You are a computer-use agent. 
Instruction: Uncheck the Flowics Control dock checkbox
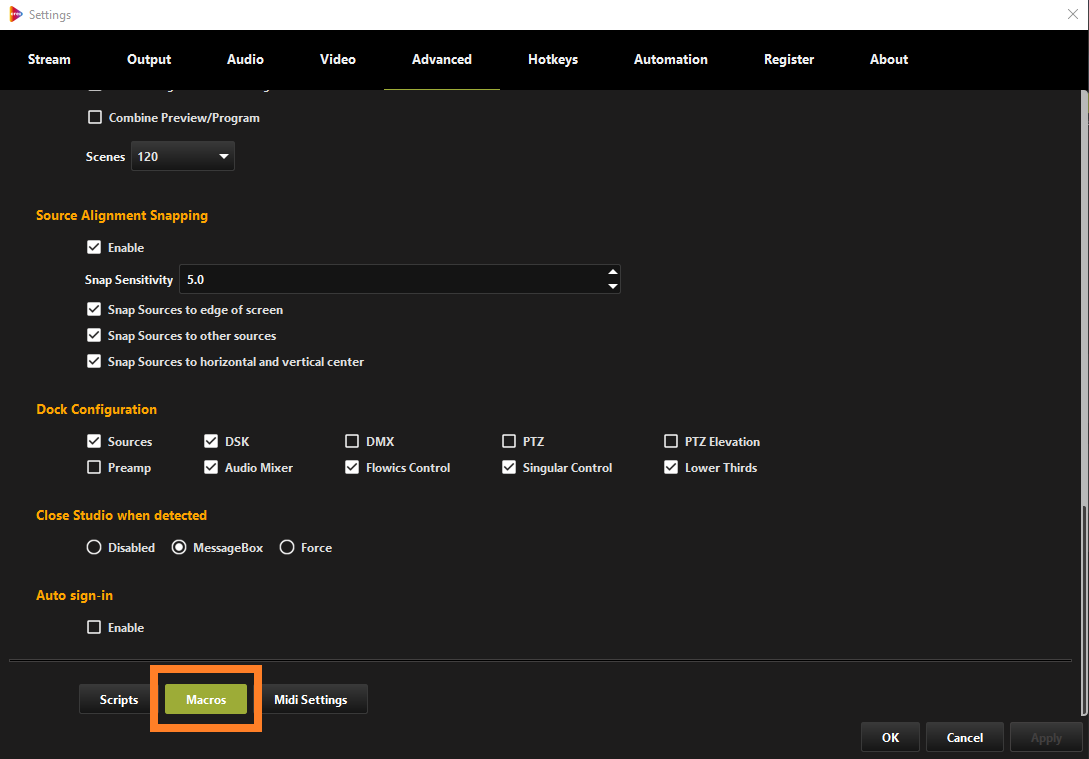click(x=352, y=467)
